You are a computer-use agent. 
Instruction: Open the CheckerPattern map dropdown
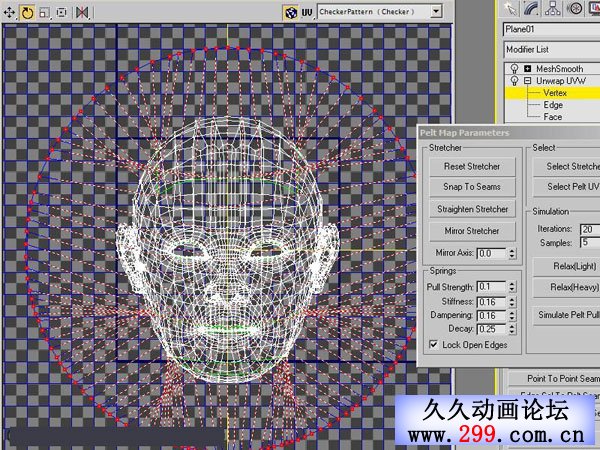pyautogui.click(x=436, y=11)
